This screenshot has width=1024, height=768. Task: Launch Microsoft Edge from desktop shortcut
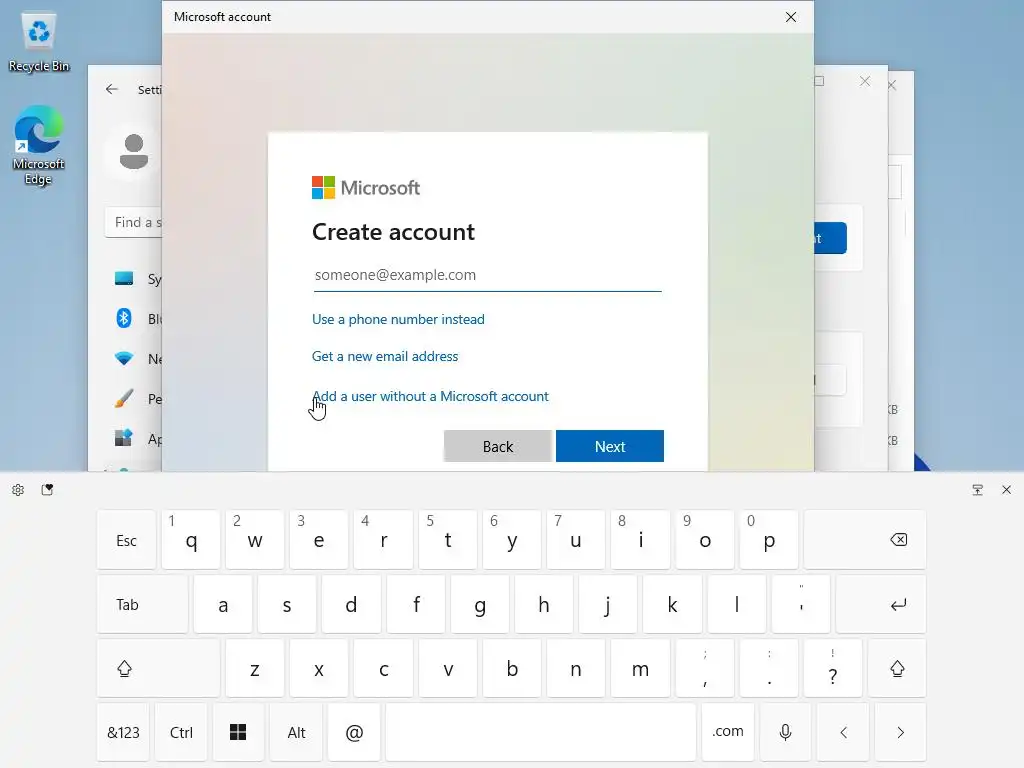point(39,145)
